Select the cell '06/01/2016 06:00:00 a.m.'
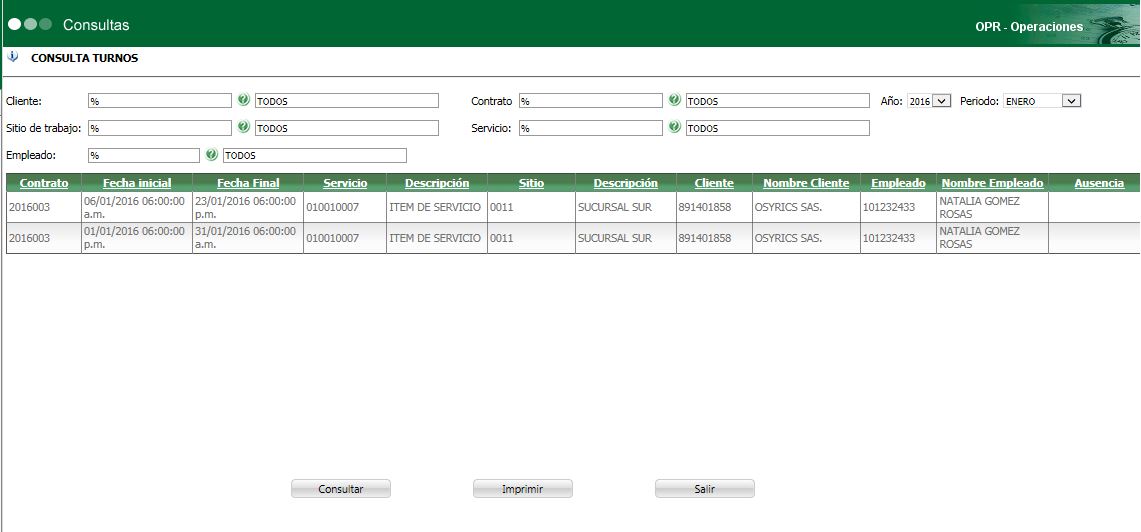Image resolution: width=1141 pixels, height=532 pixels. 137,207
